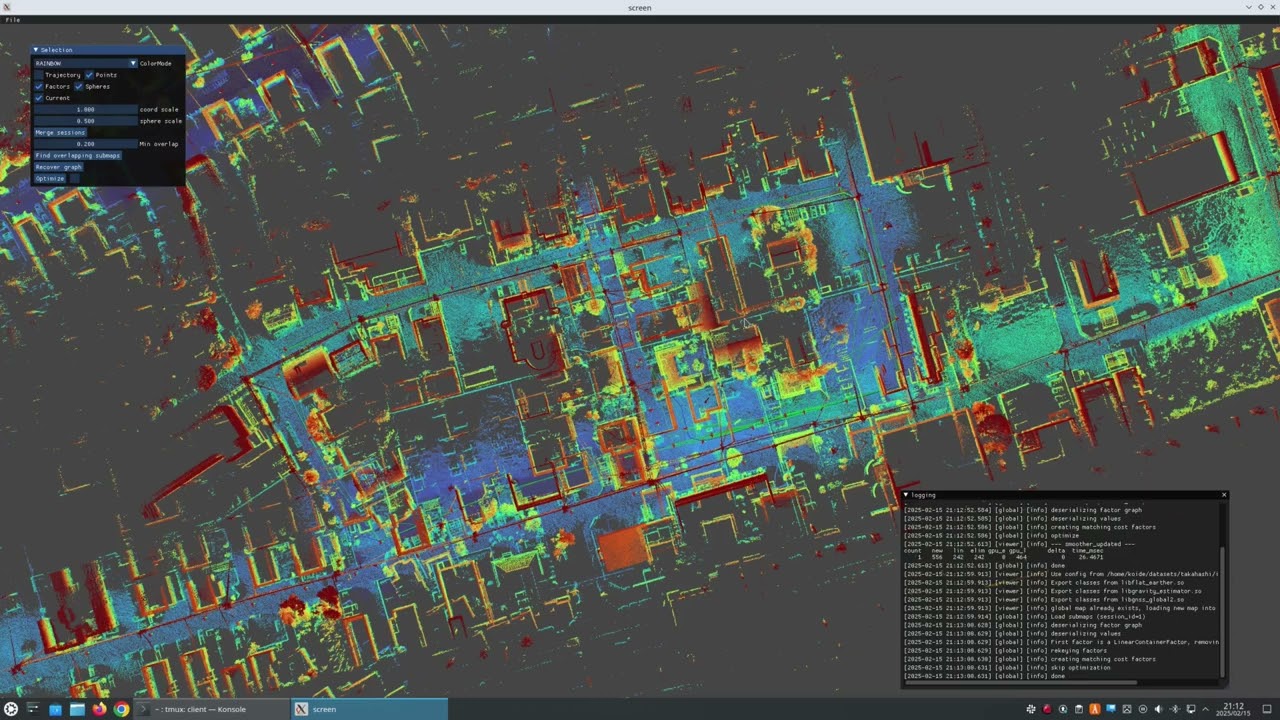
Task: Click the 'smoother_updated' log line
Action: (1019, 544)
